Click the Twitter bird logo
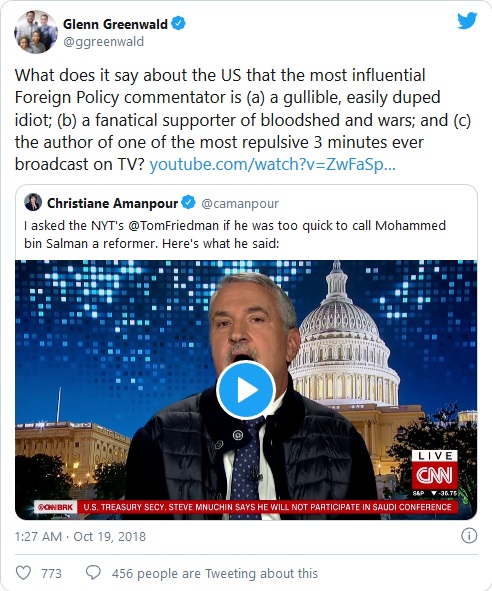 467,21
